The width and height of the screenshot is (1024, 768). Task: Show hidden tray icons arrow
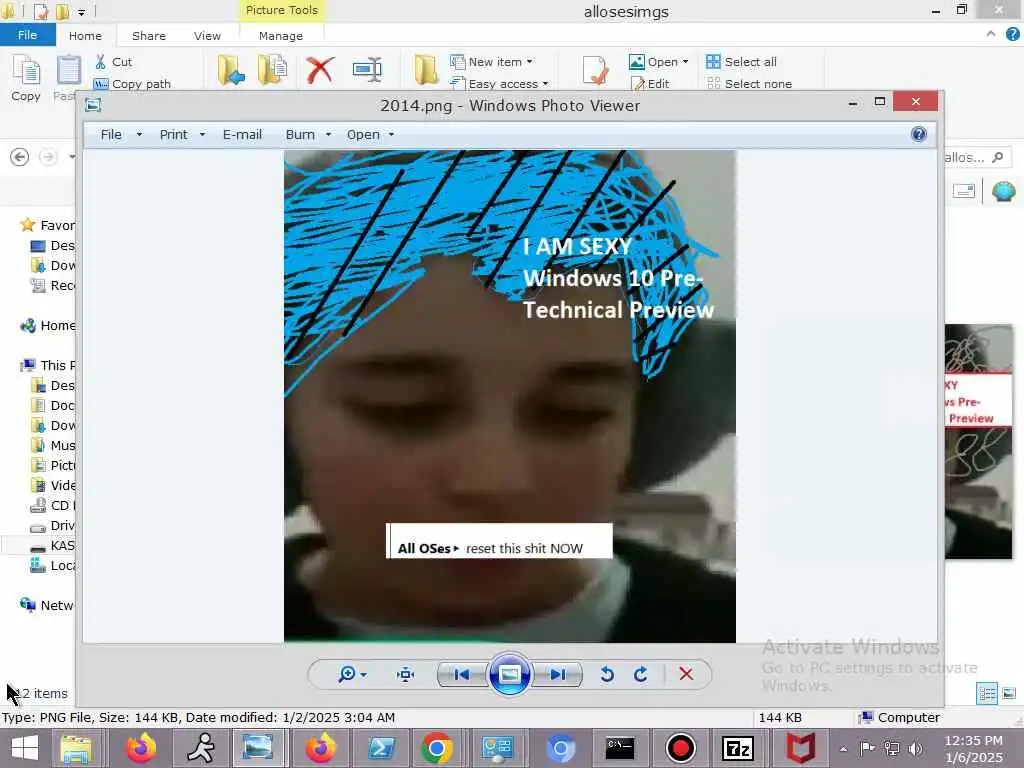[x=843, y=749]
